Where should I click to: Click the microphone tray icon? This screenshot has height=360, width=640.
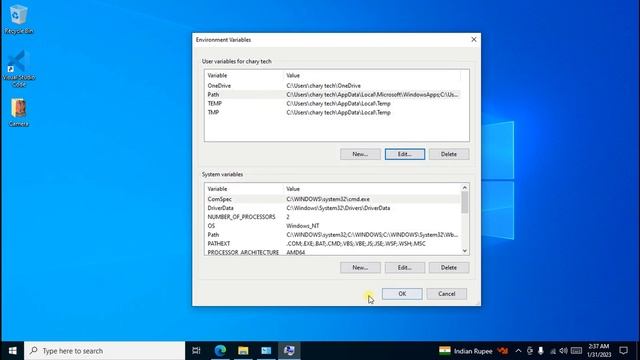click(541, 351)
